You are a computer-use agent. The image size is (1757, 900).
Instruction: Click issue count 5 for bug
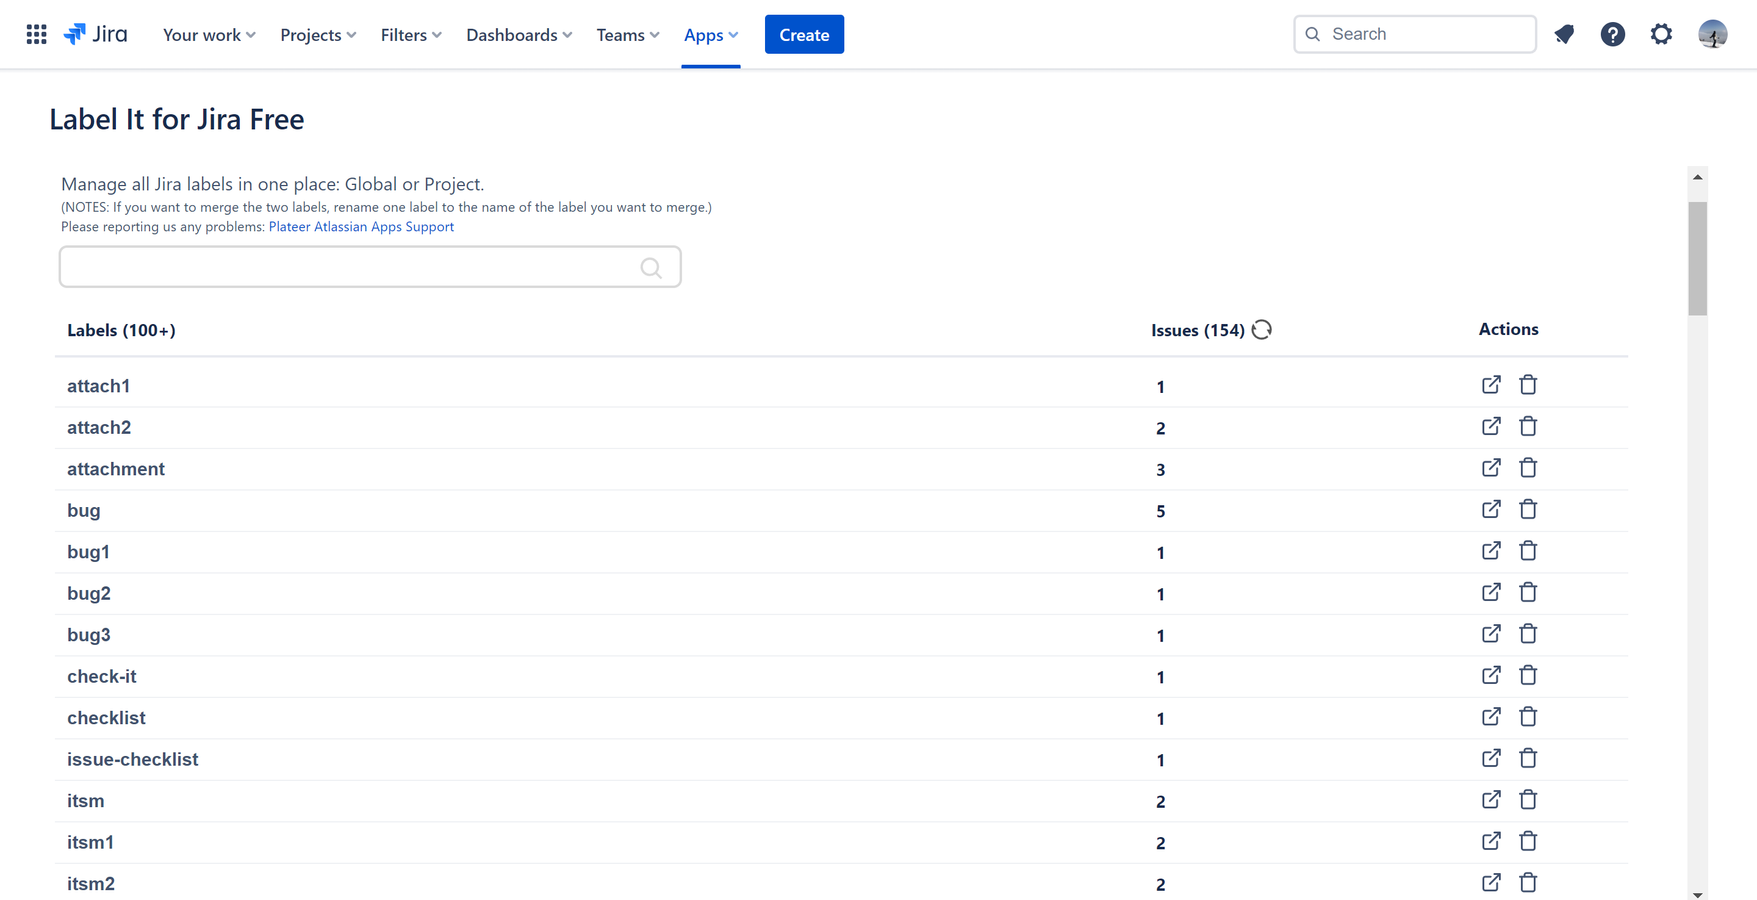[1161, 511]
